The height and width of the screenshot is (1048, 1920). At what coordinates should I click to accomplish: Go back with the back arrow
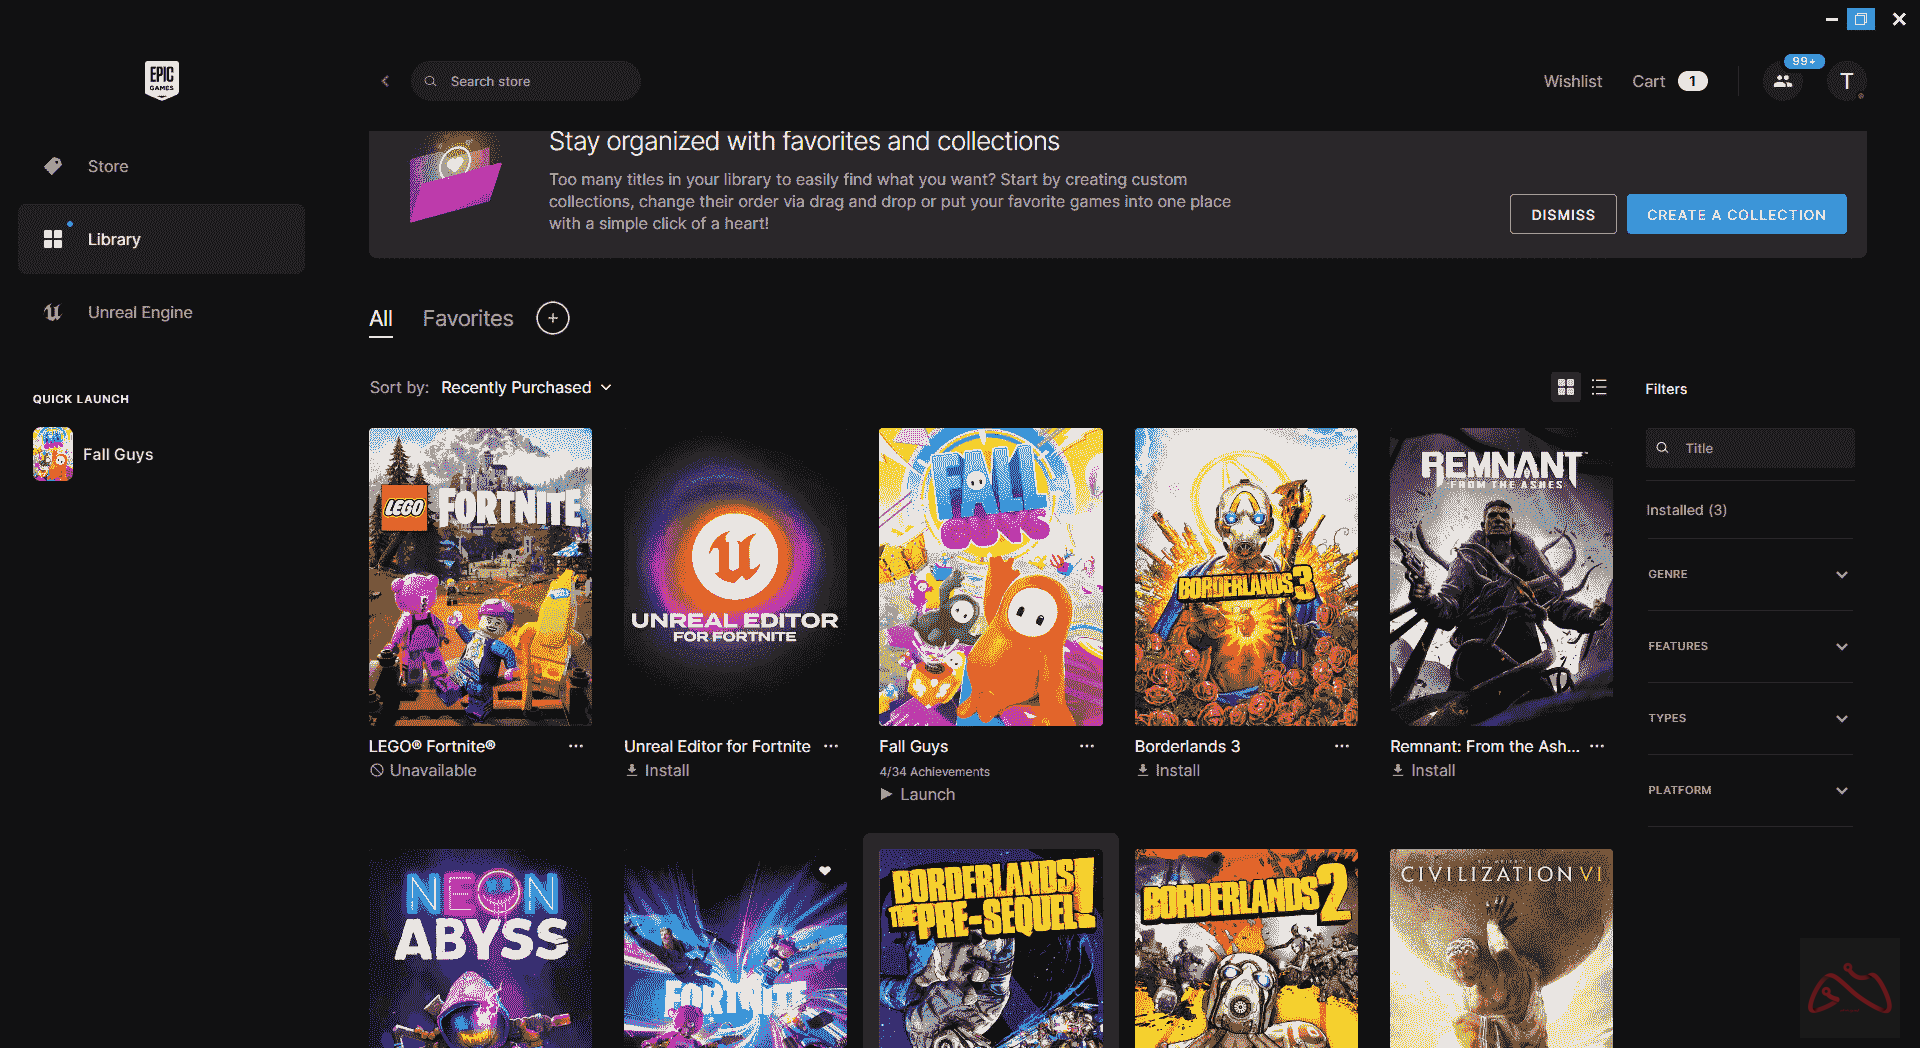pos(385,81)
